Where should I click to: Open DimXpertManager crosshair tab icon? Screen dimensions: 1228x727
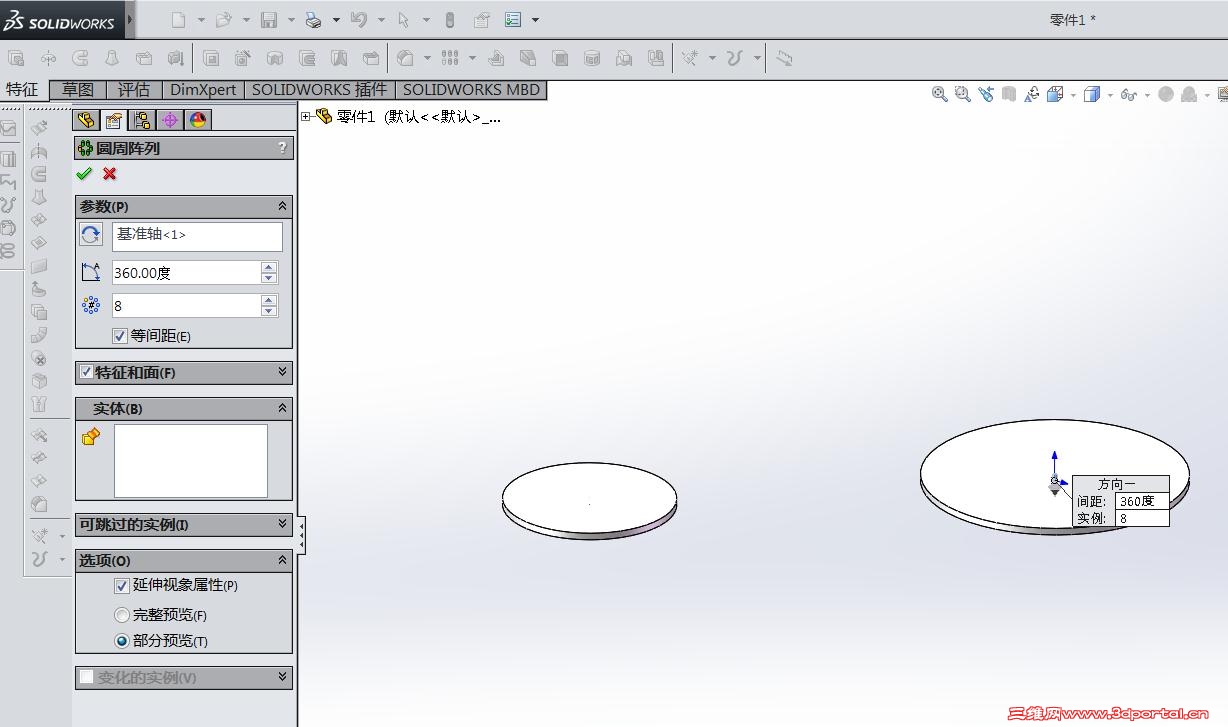click(x=170, y=120)
